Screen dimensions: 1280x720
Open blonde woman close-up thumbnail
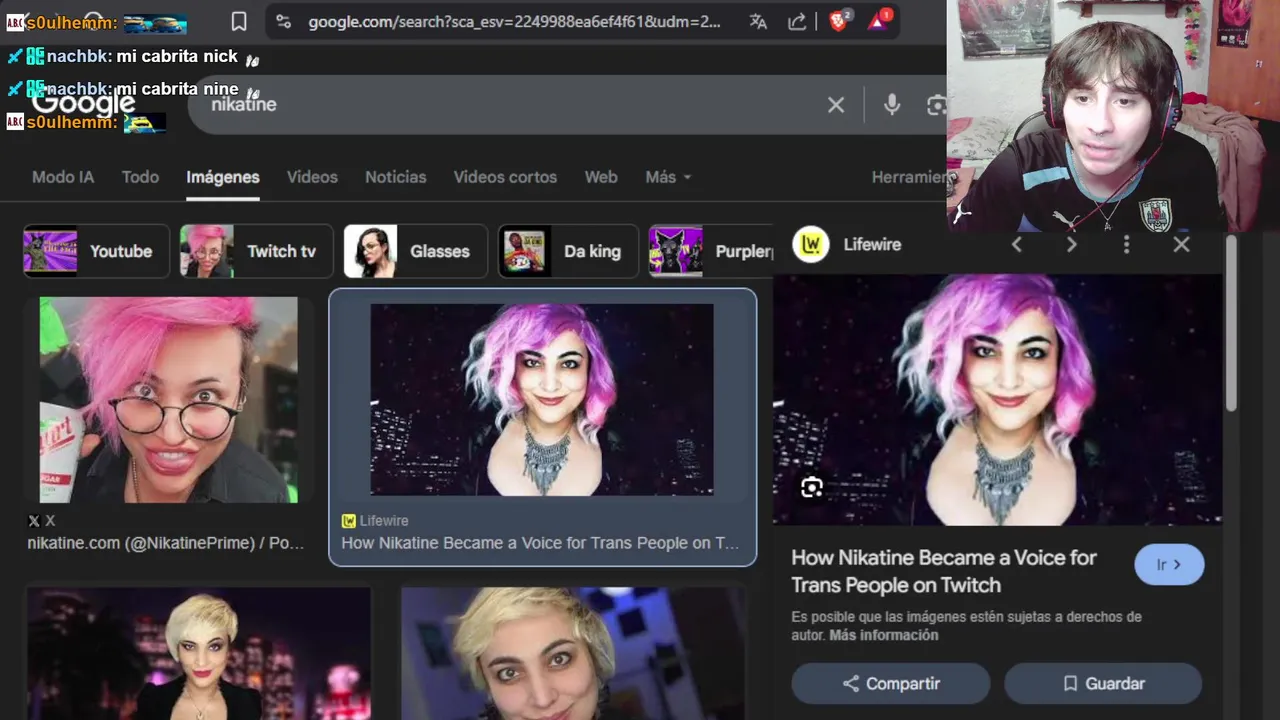tap(572, 653)
